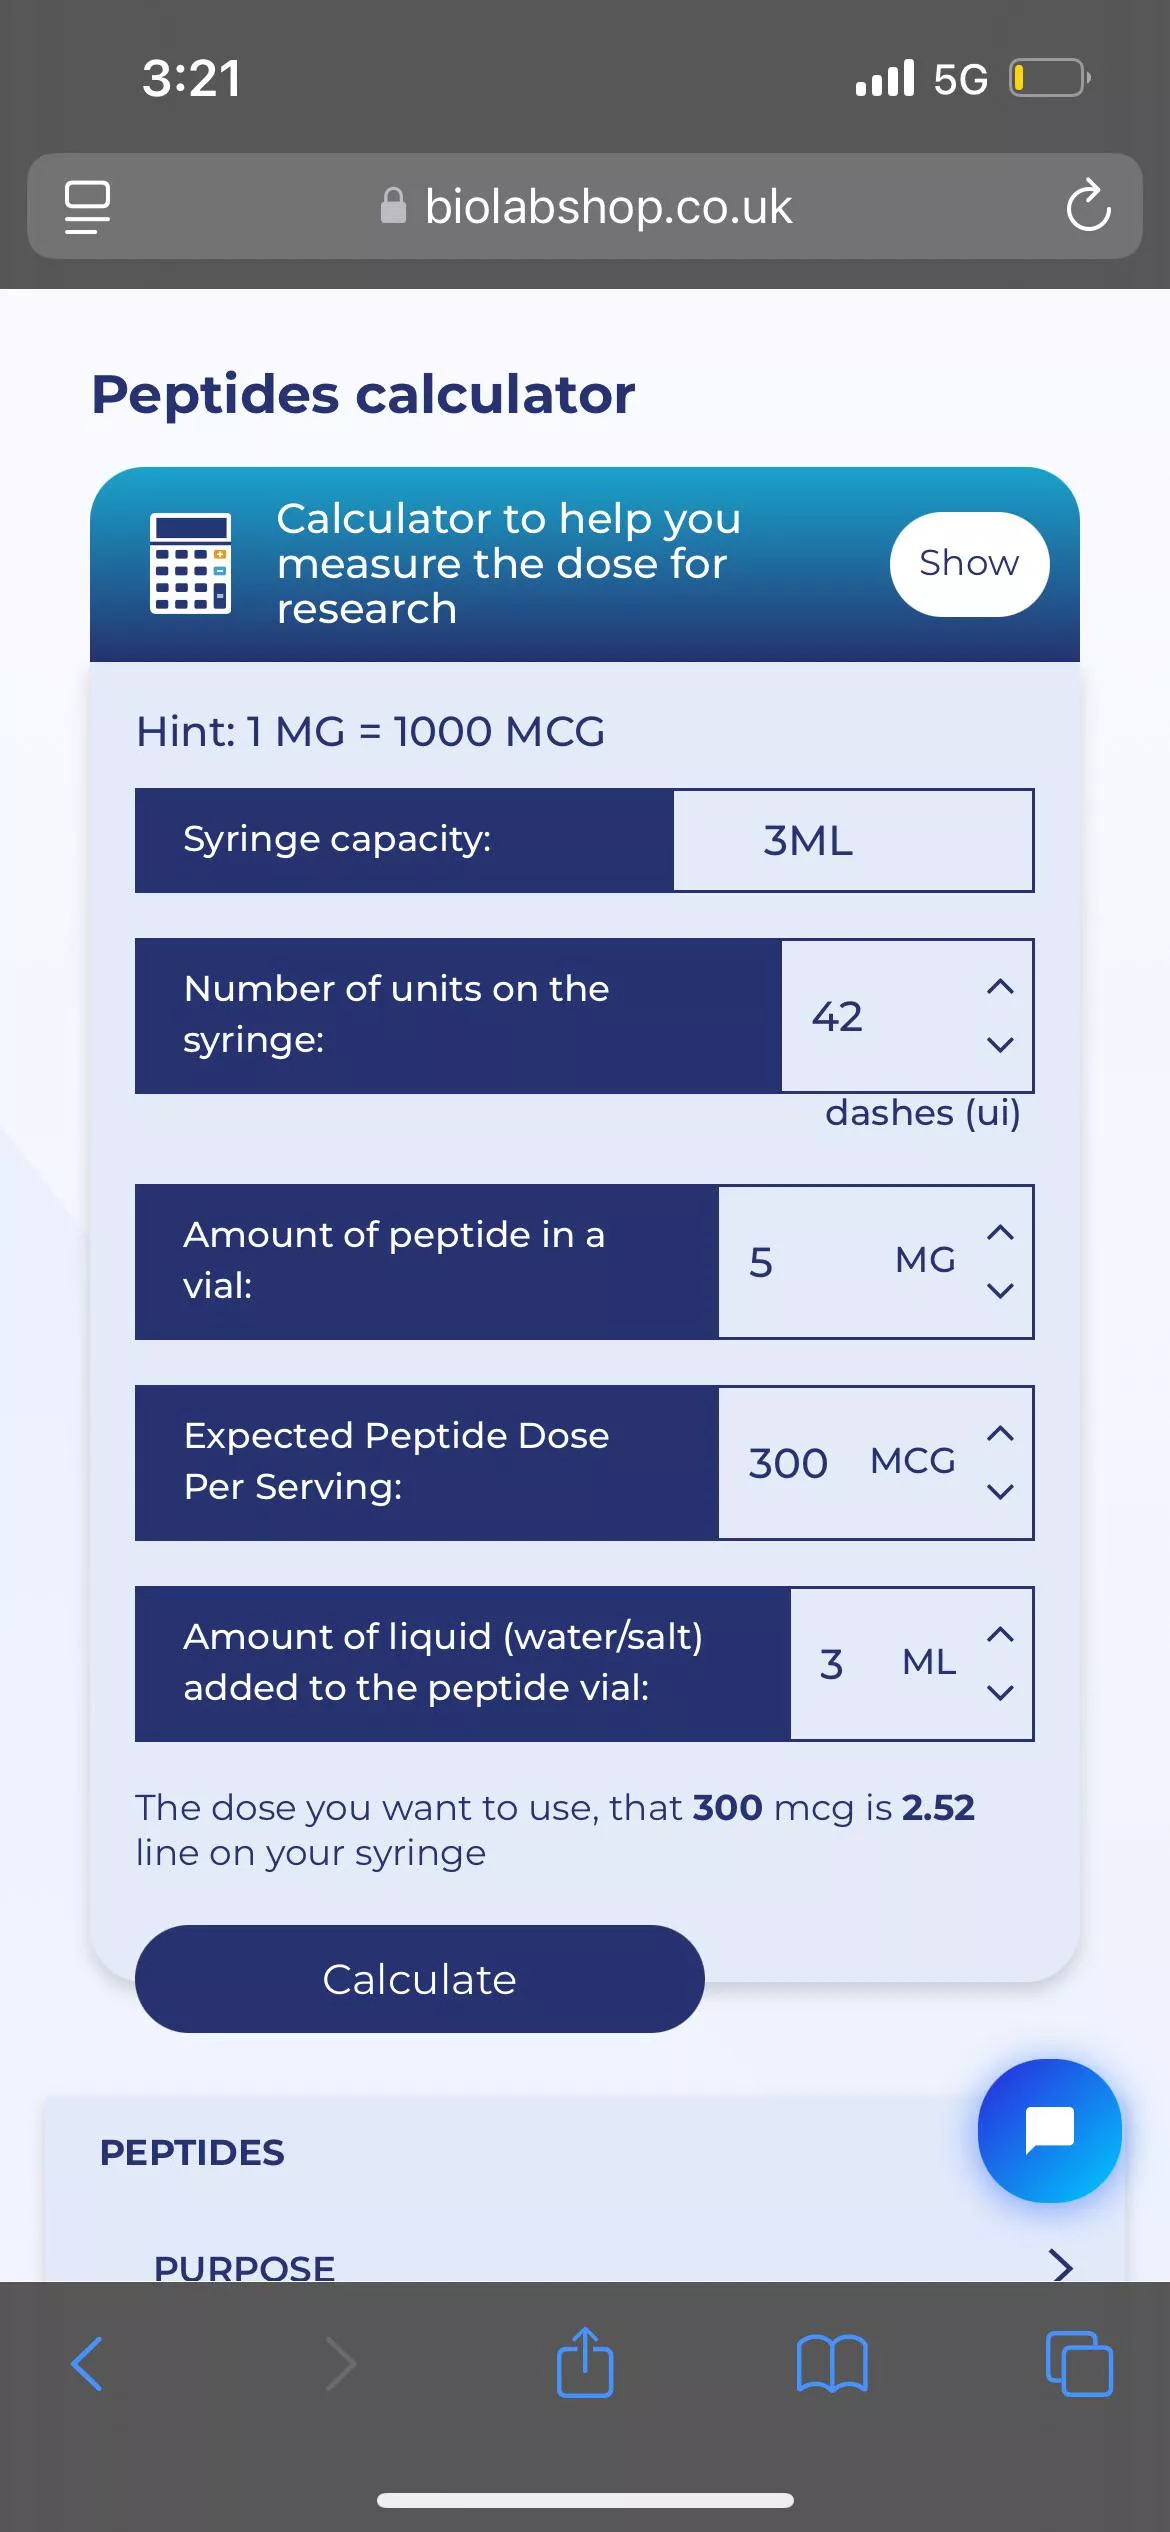Select the 3ML syringe capacity field
1170x2532 pixels.
click(853, 840)
